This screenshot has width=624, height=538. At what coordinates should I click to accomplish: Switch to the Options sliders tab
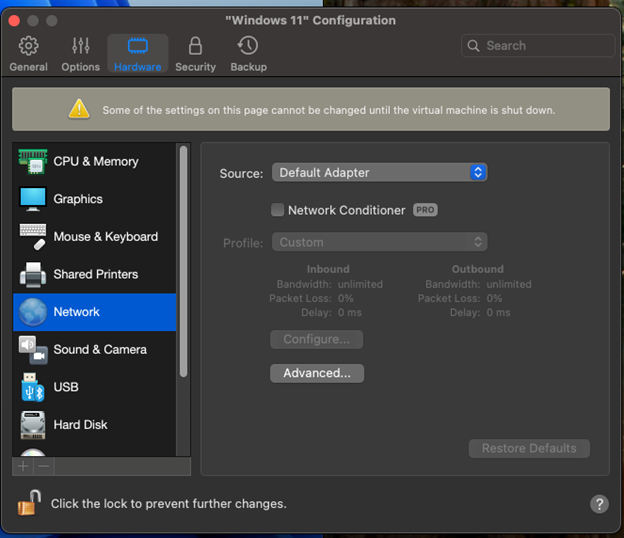80,54
